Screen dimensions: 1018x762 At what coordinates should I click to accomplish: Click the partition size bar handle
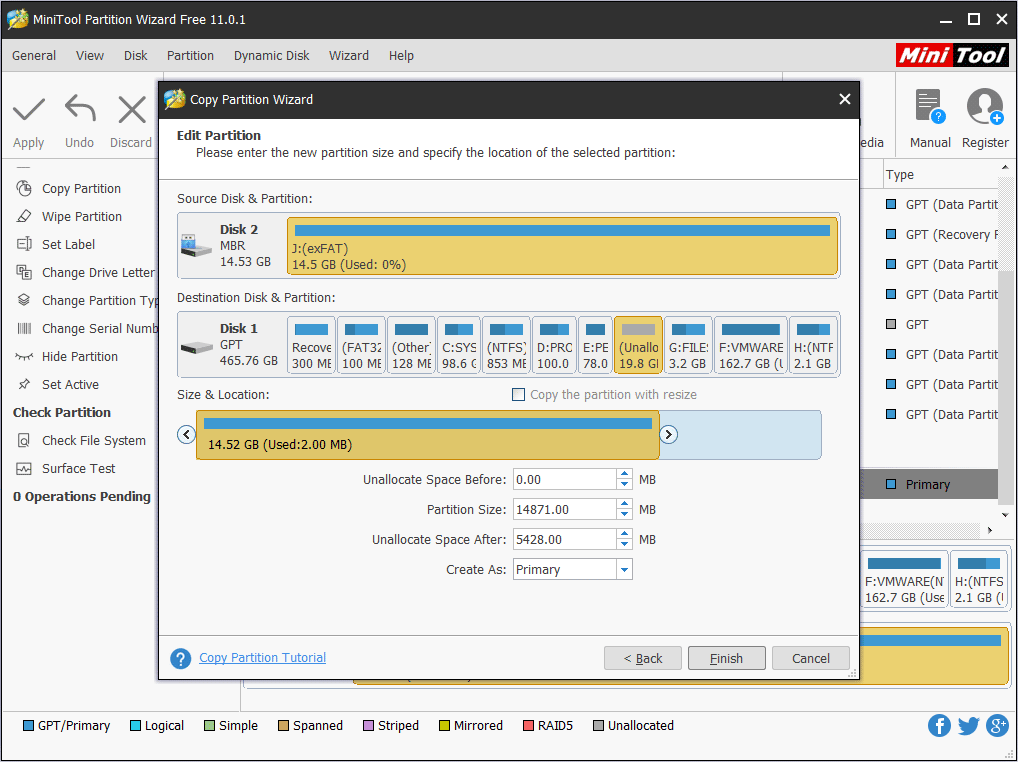coord(428,435)
